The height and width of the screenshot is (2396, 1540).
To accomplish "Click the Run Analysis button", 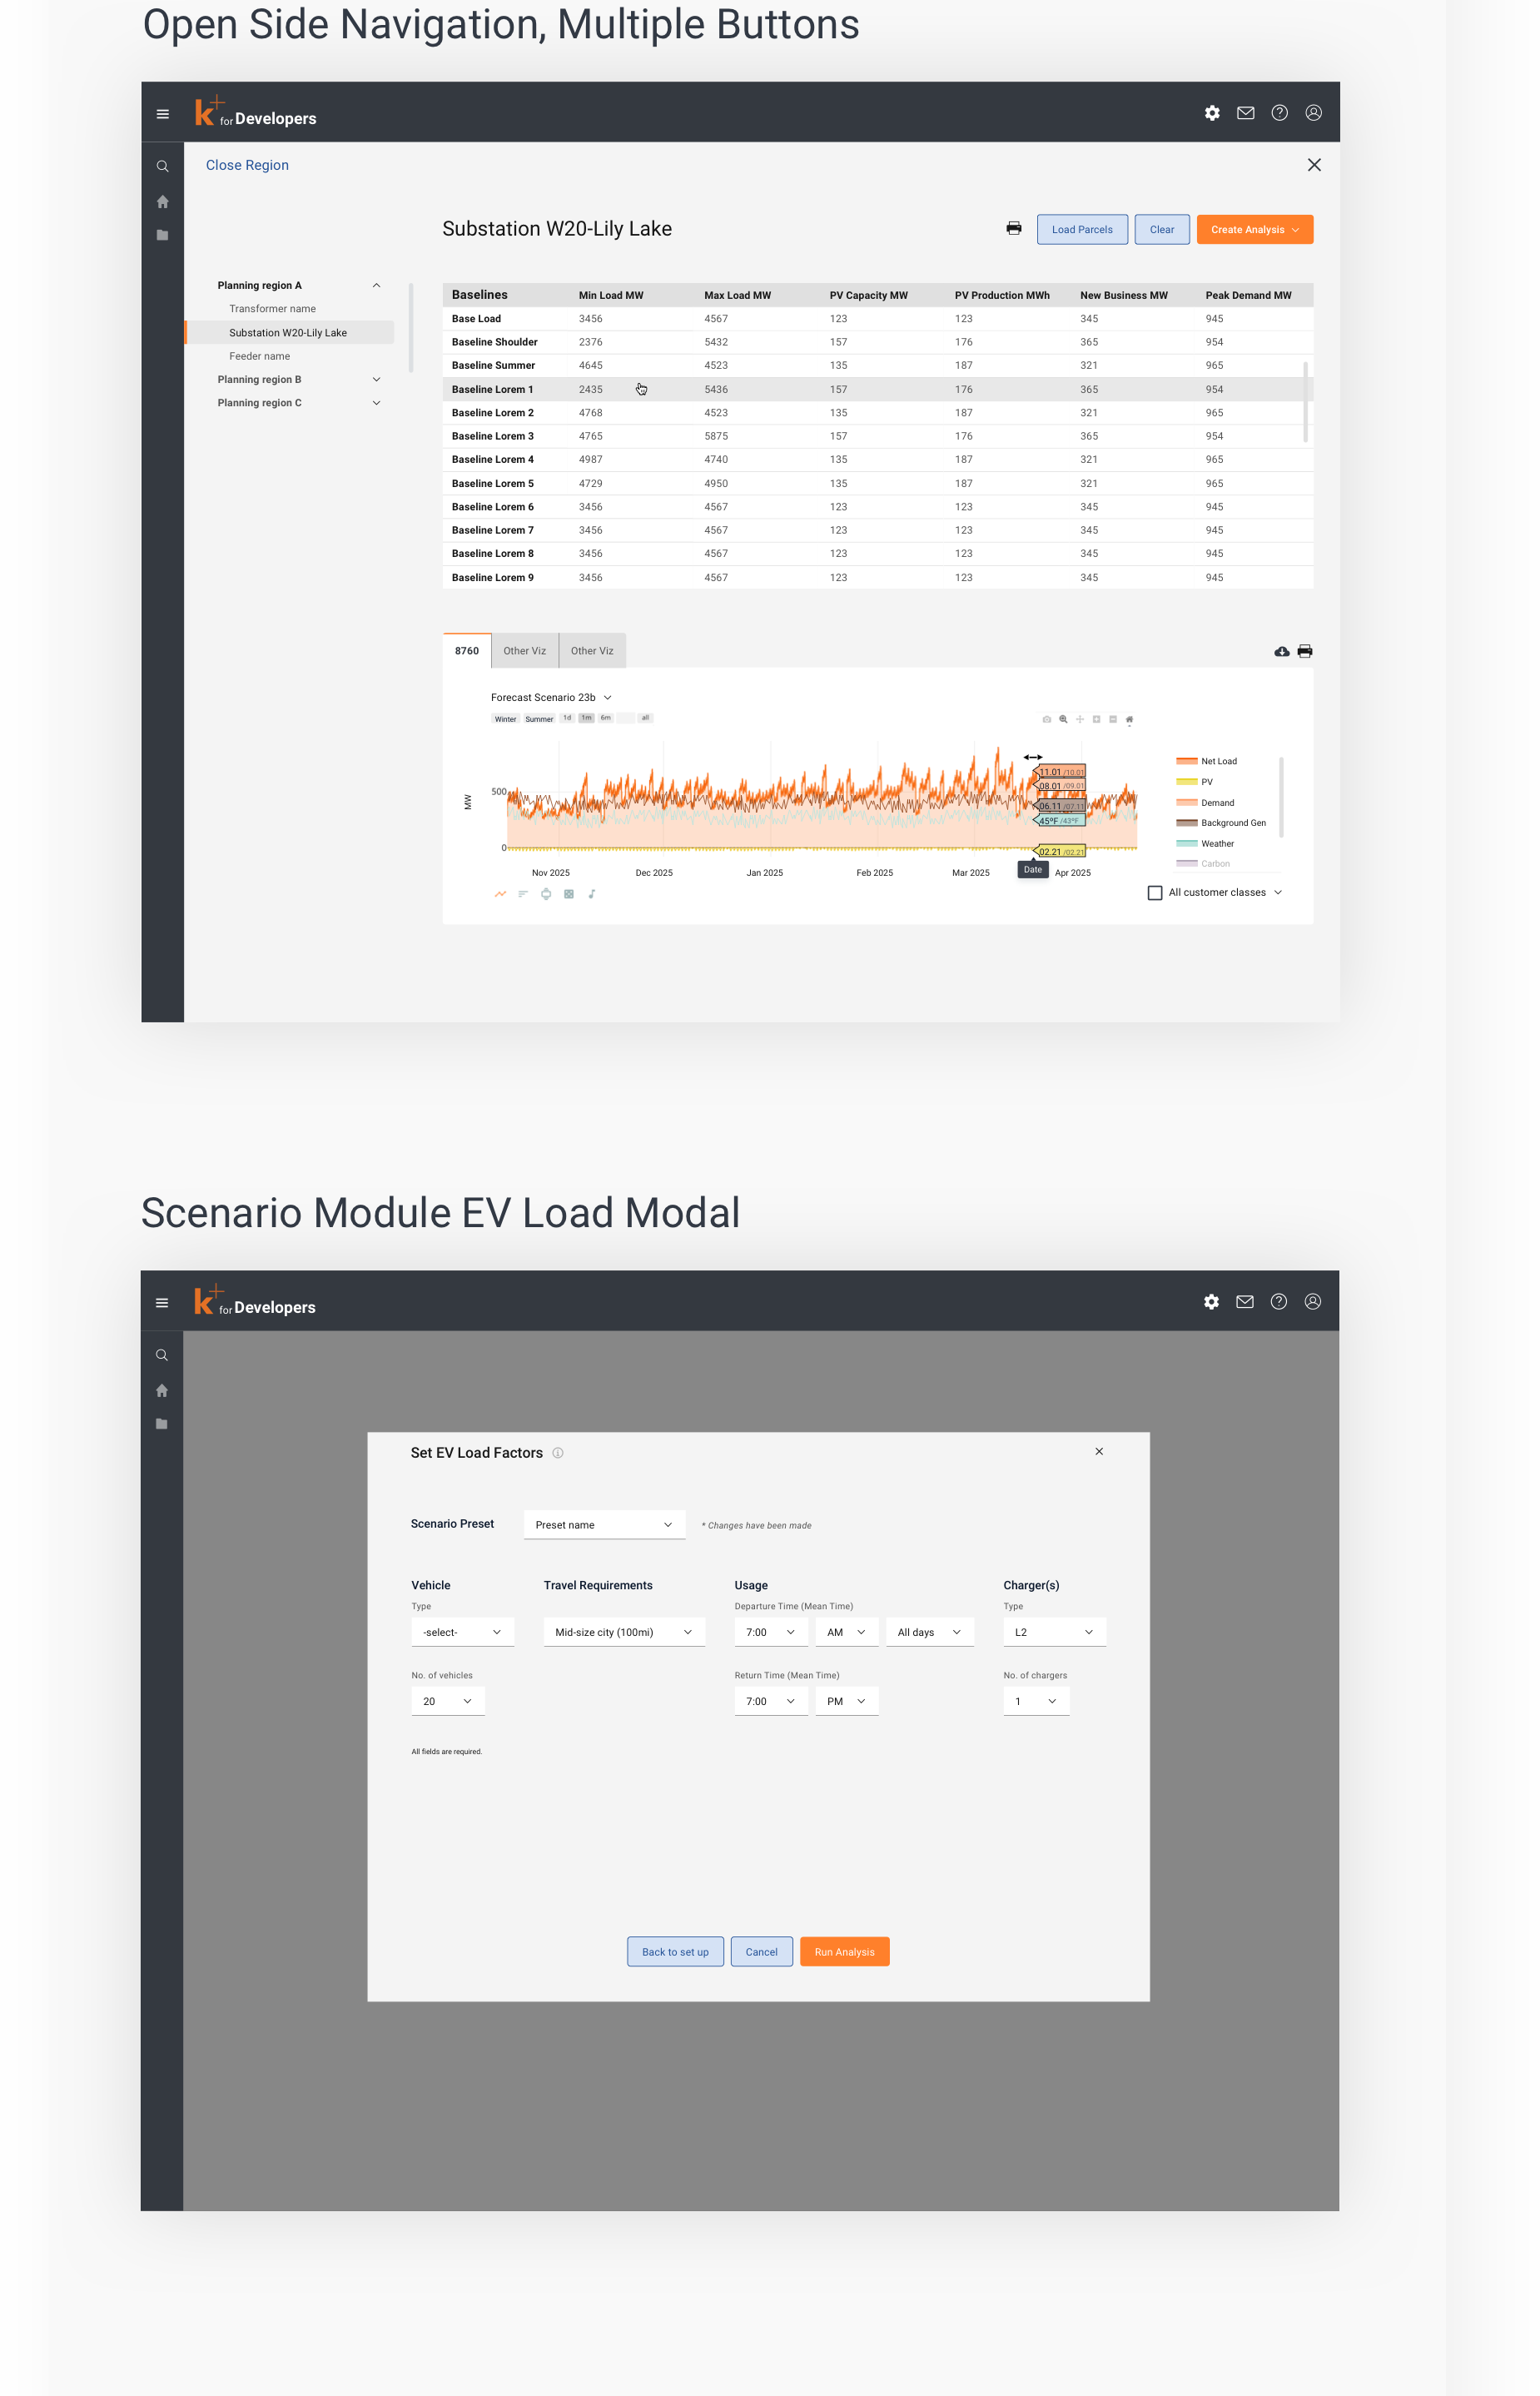I will tap(844, 1952).
